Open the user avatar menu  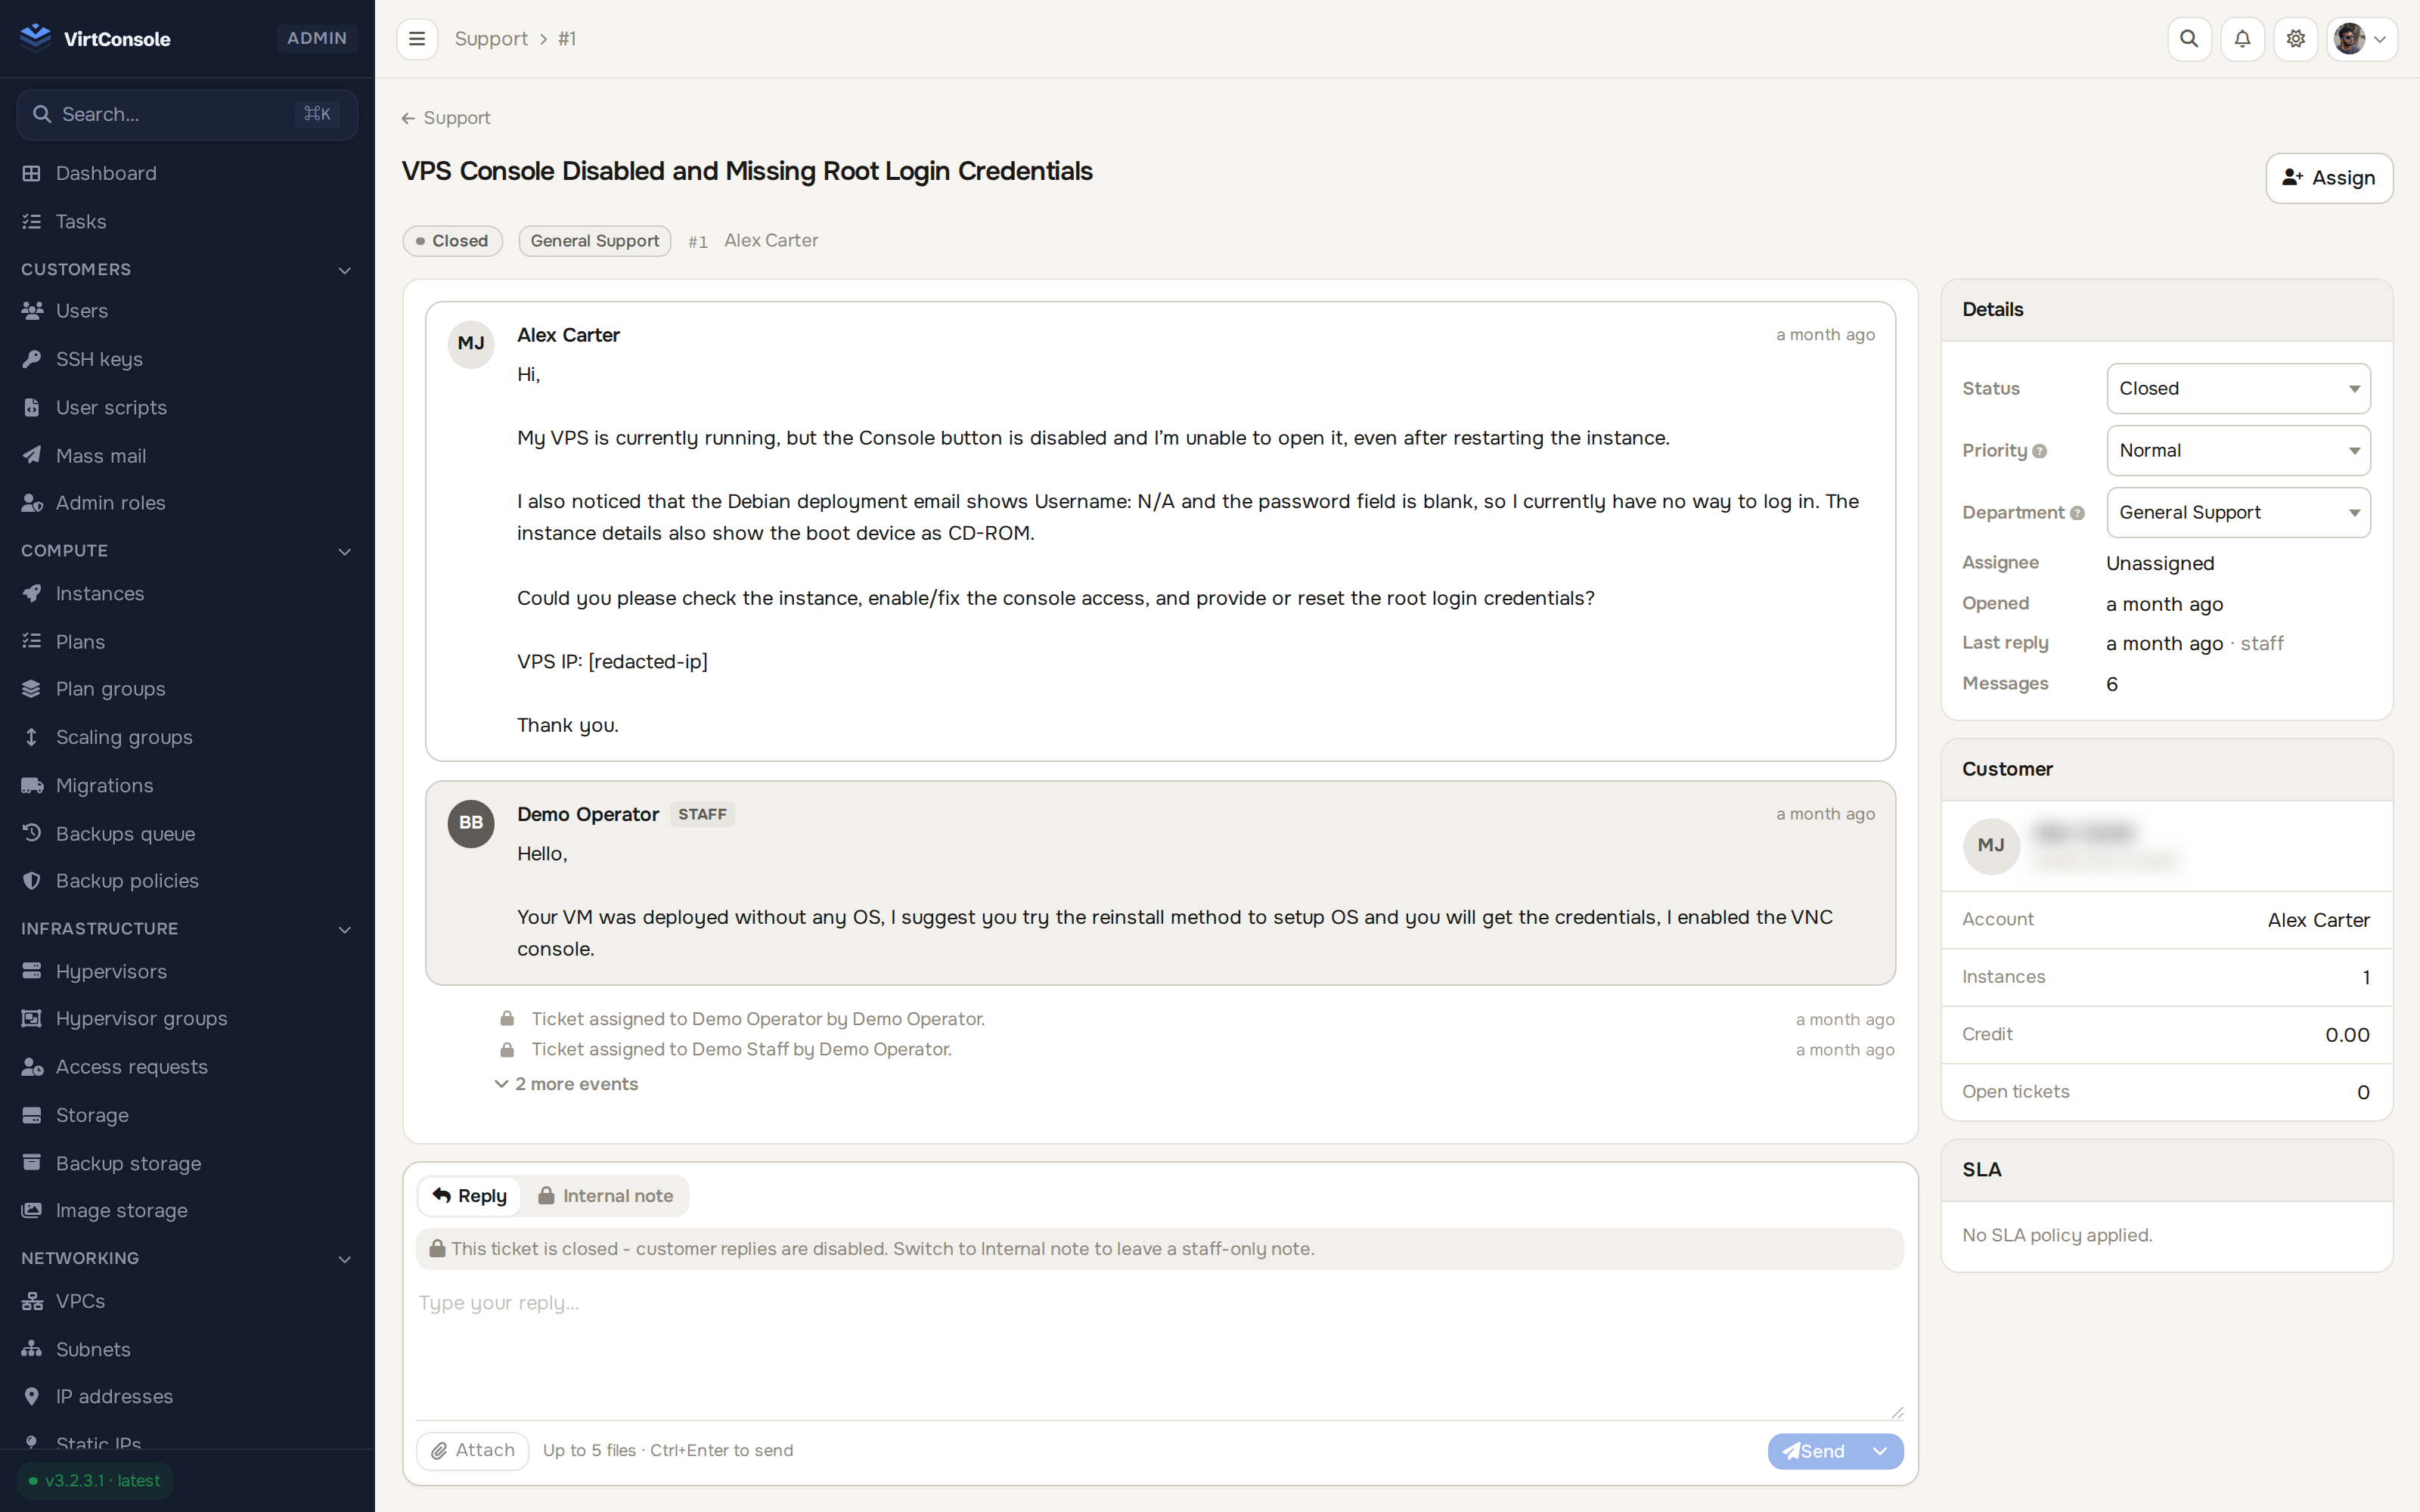coord(2361,39)
